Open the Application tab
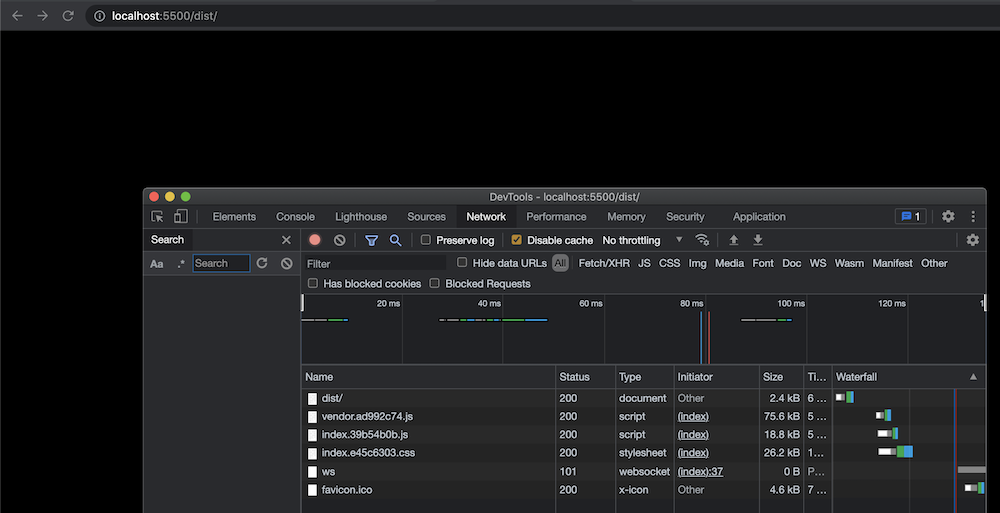The width and height of the screenshot is (1000, 513). click(x=759, y=216)
